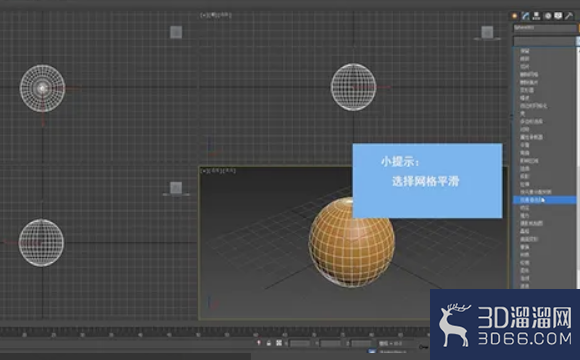This screenshot has width=580, height=360.
Task: Choose 摄影机贴图 in the modifier list
Action: tap(531, 223)
